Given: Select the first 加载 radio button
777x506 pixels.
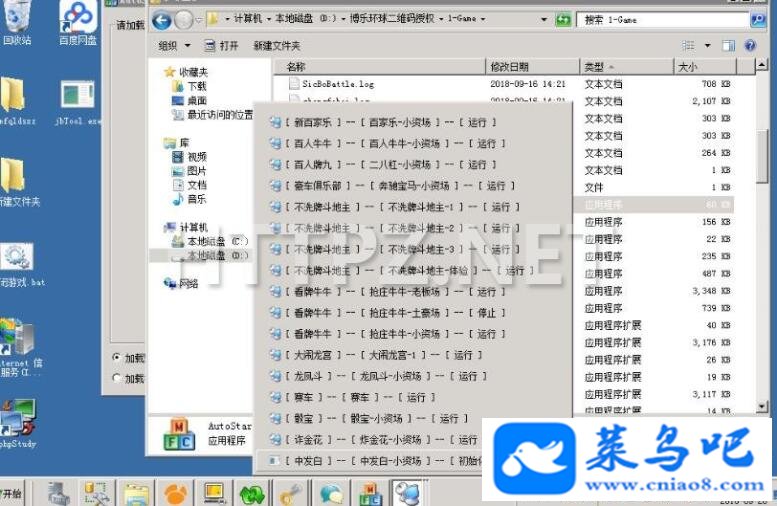Looking at the screenshot, I should click(117, 357).
